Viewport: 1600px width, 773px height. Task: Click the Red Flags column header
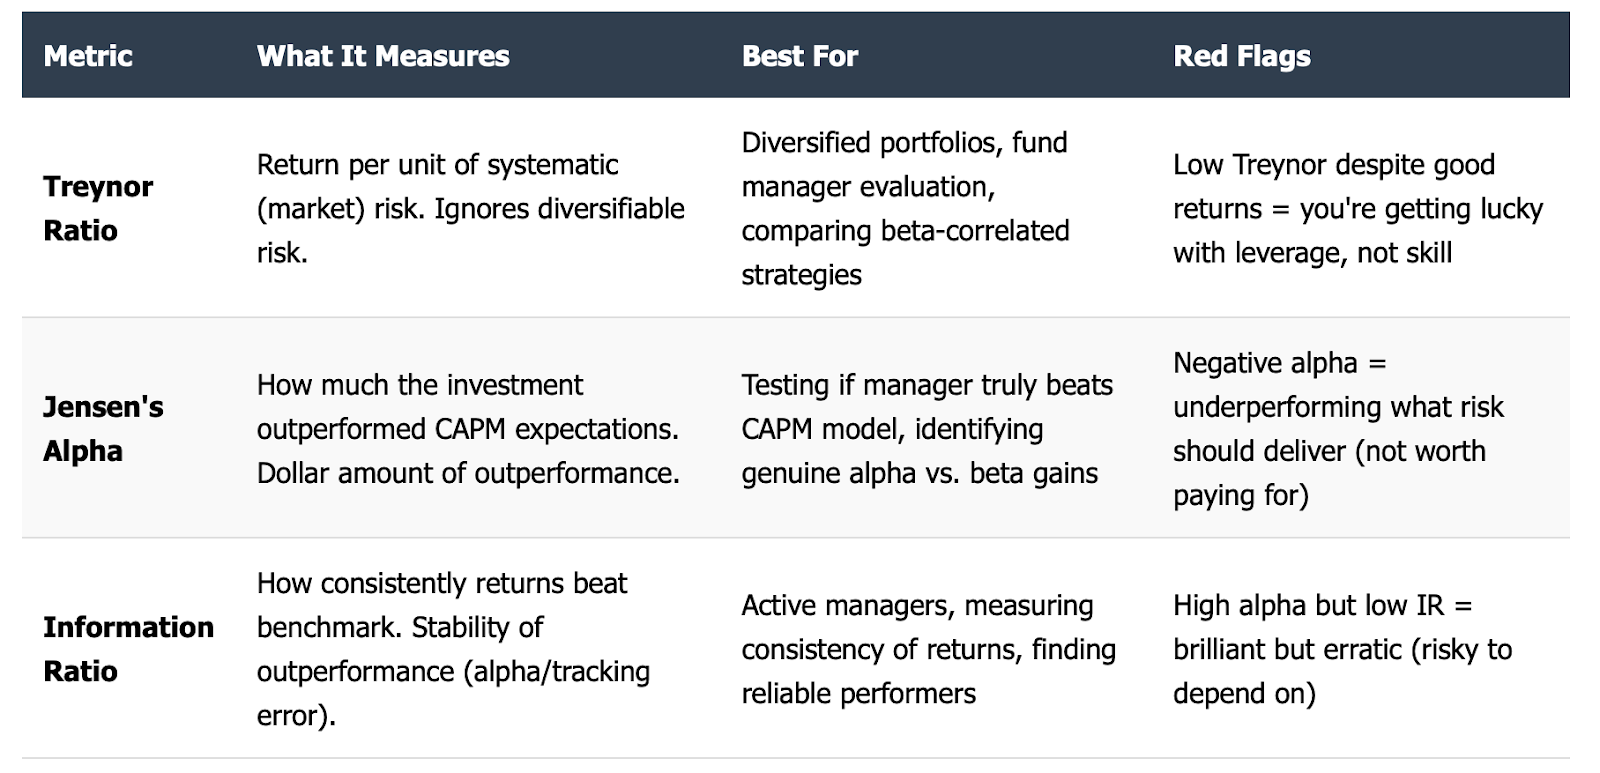pyautogui.click(x=1242, y=56)
